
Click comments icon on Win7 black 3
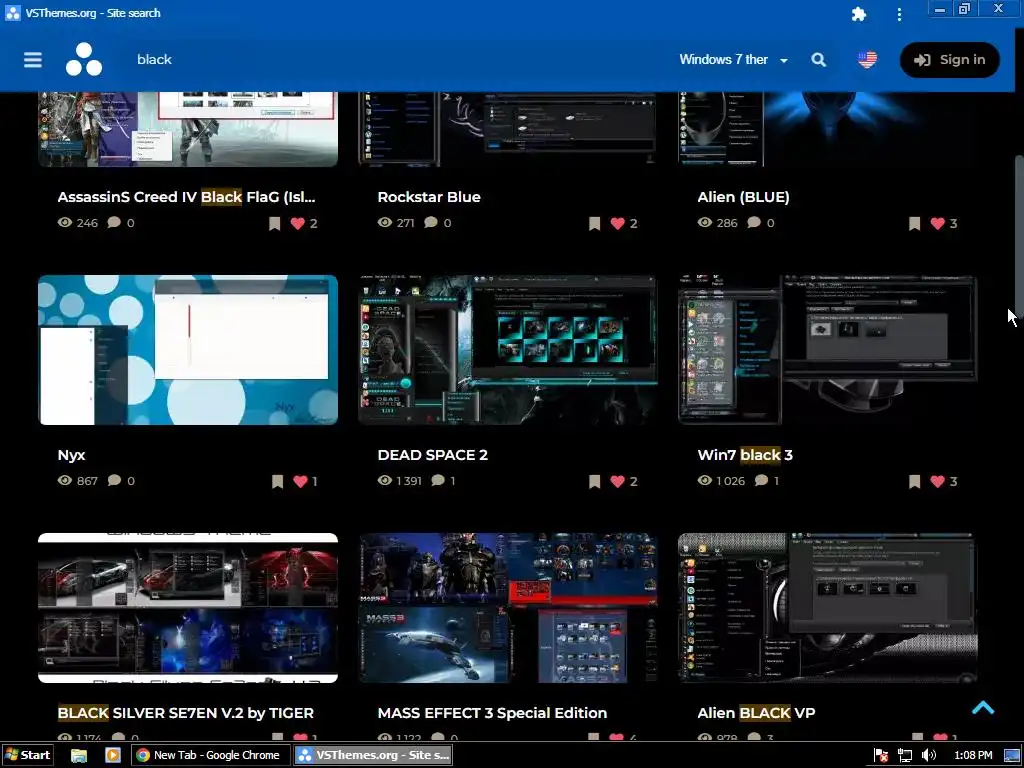point(761,481)
